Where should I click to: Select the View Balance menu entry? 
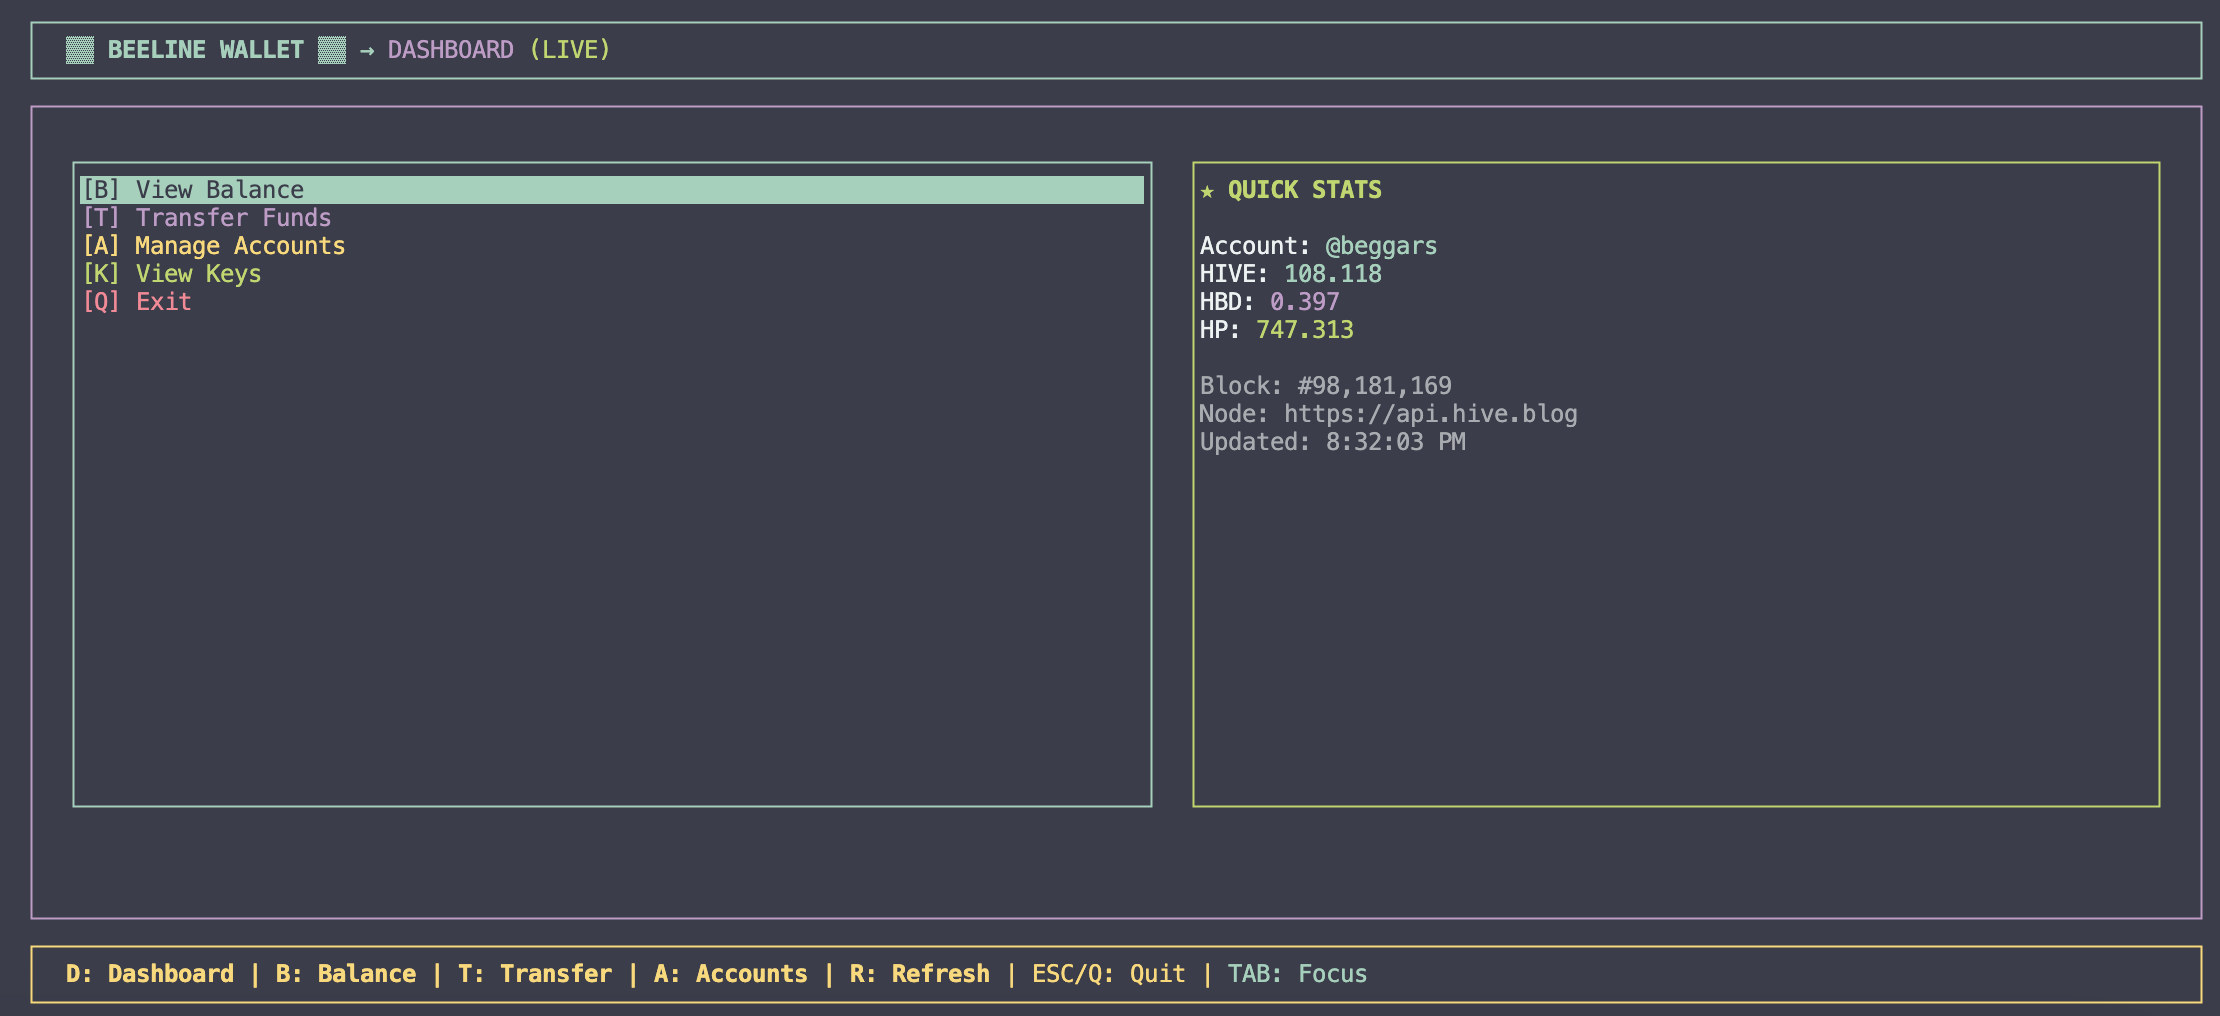[x=612, y=190]
